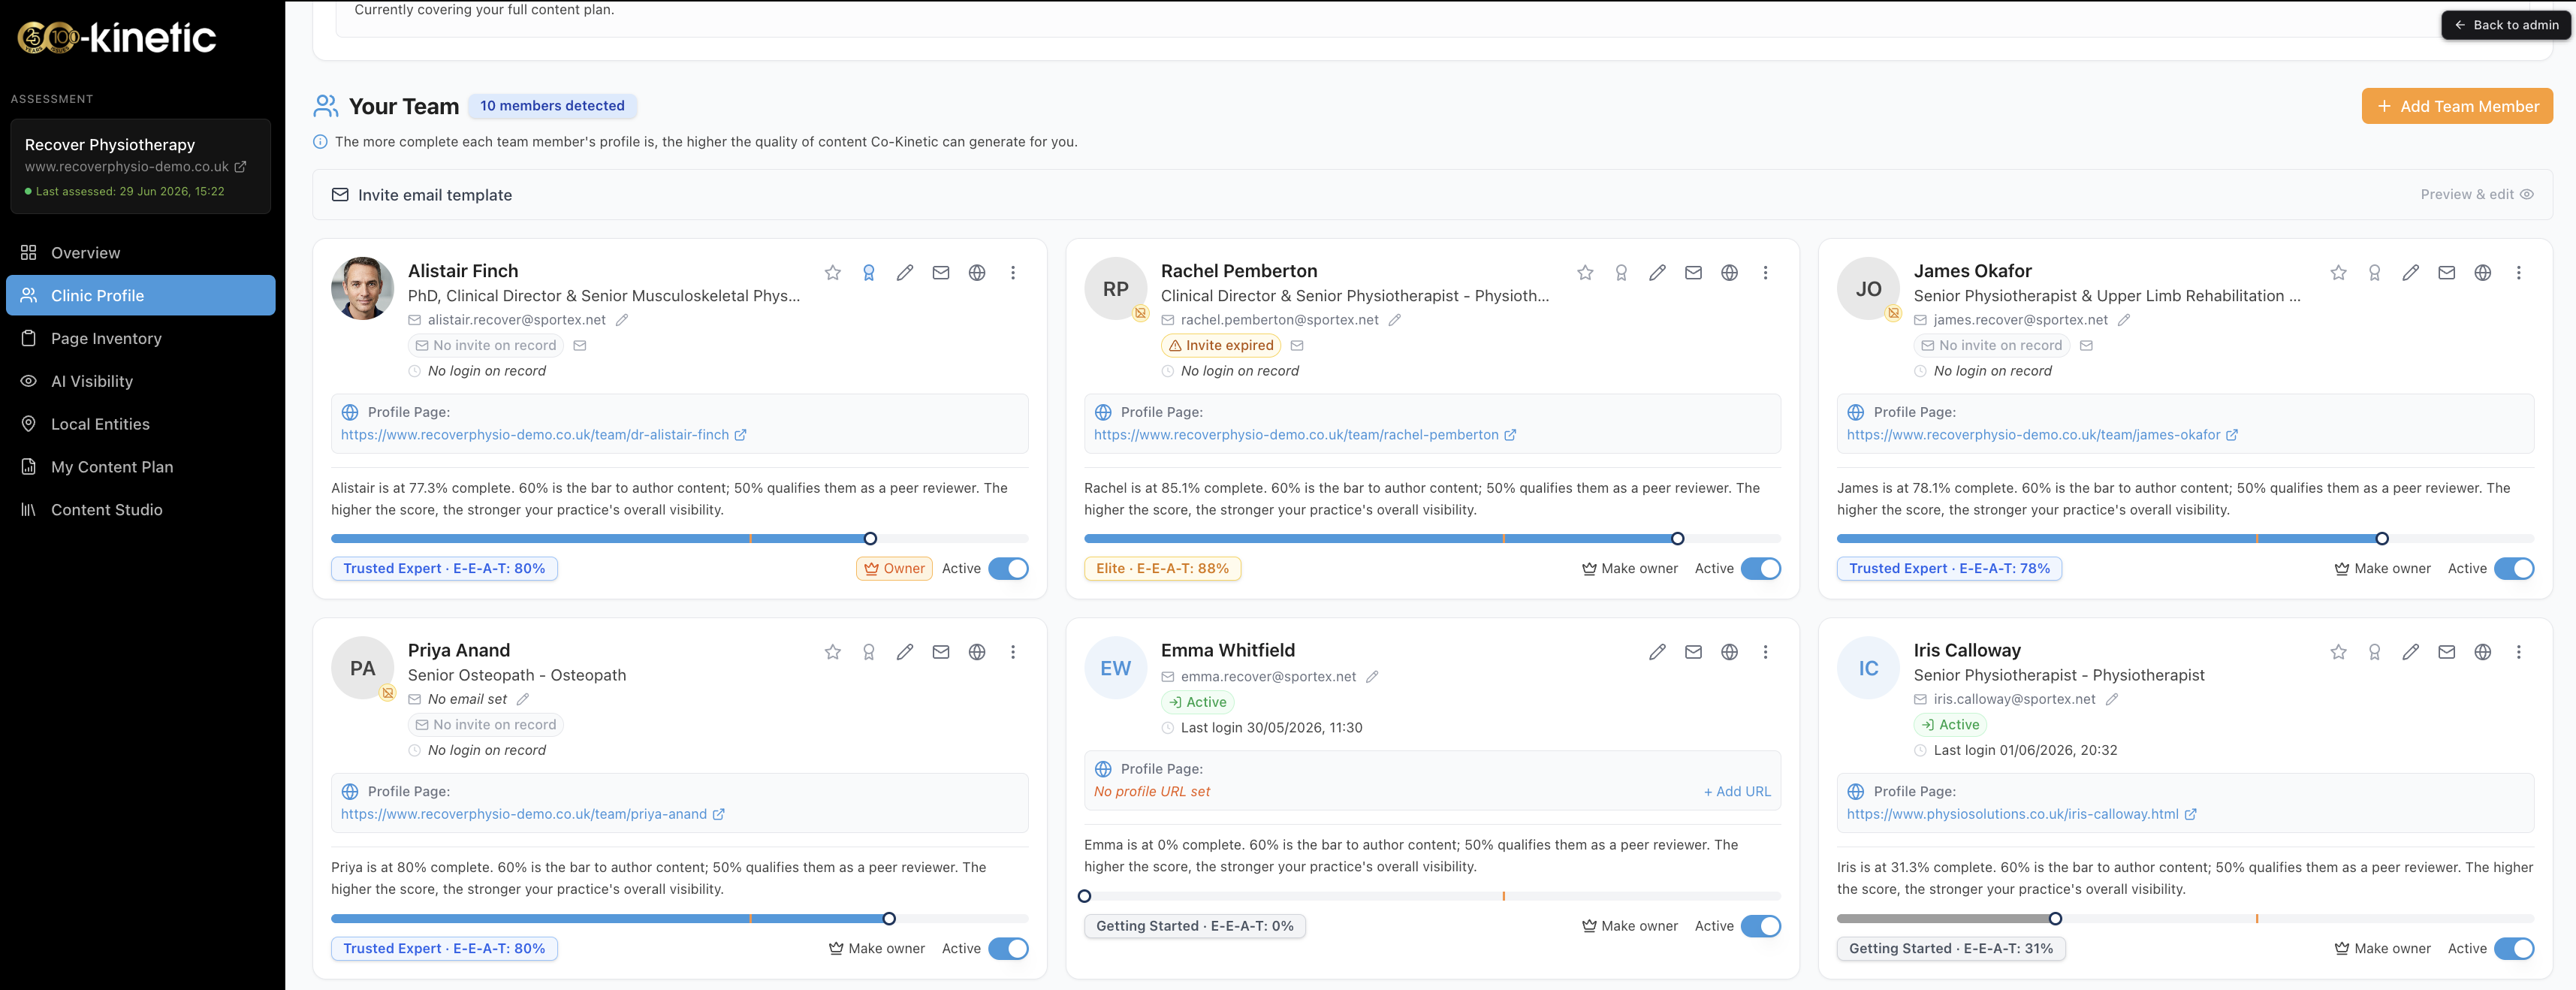Click the Co-Kinetic logo
Viewport: 2576px width, 990px height.
(117, 38)
